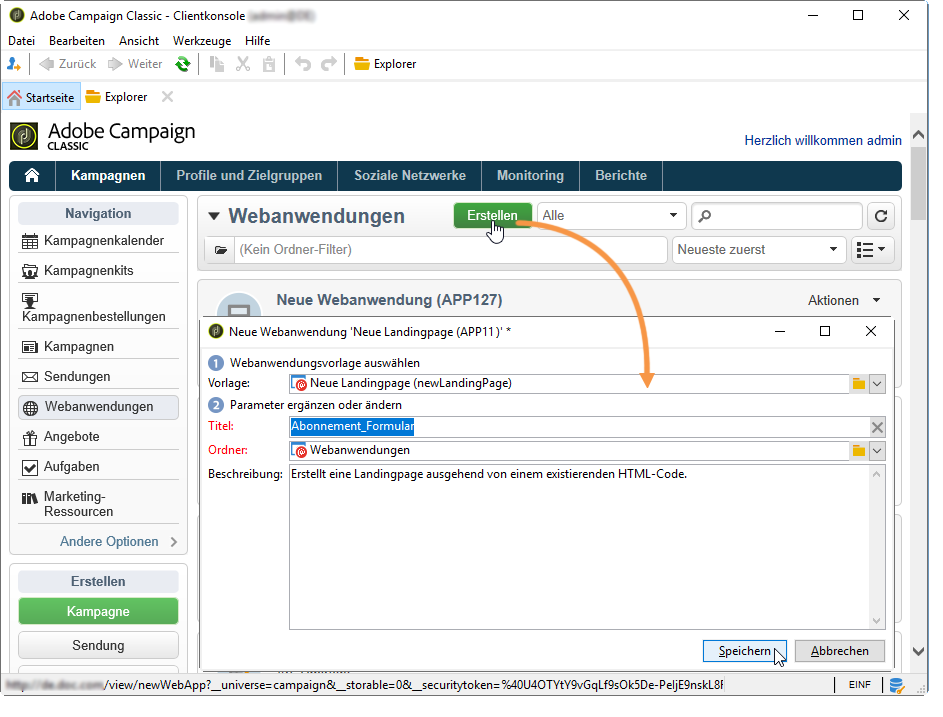The width and height of the screenshot is (943, 717).
Task: Click the Abbrechen button
Action: click(840, 651)
